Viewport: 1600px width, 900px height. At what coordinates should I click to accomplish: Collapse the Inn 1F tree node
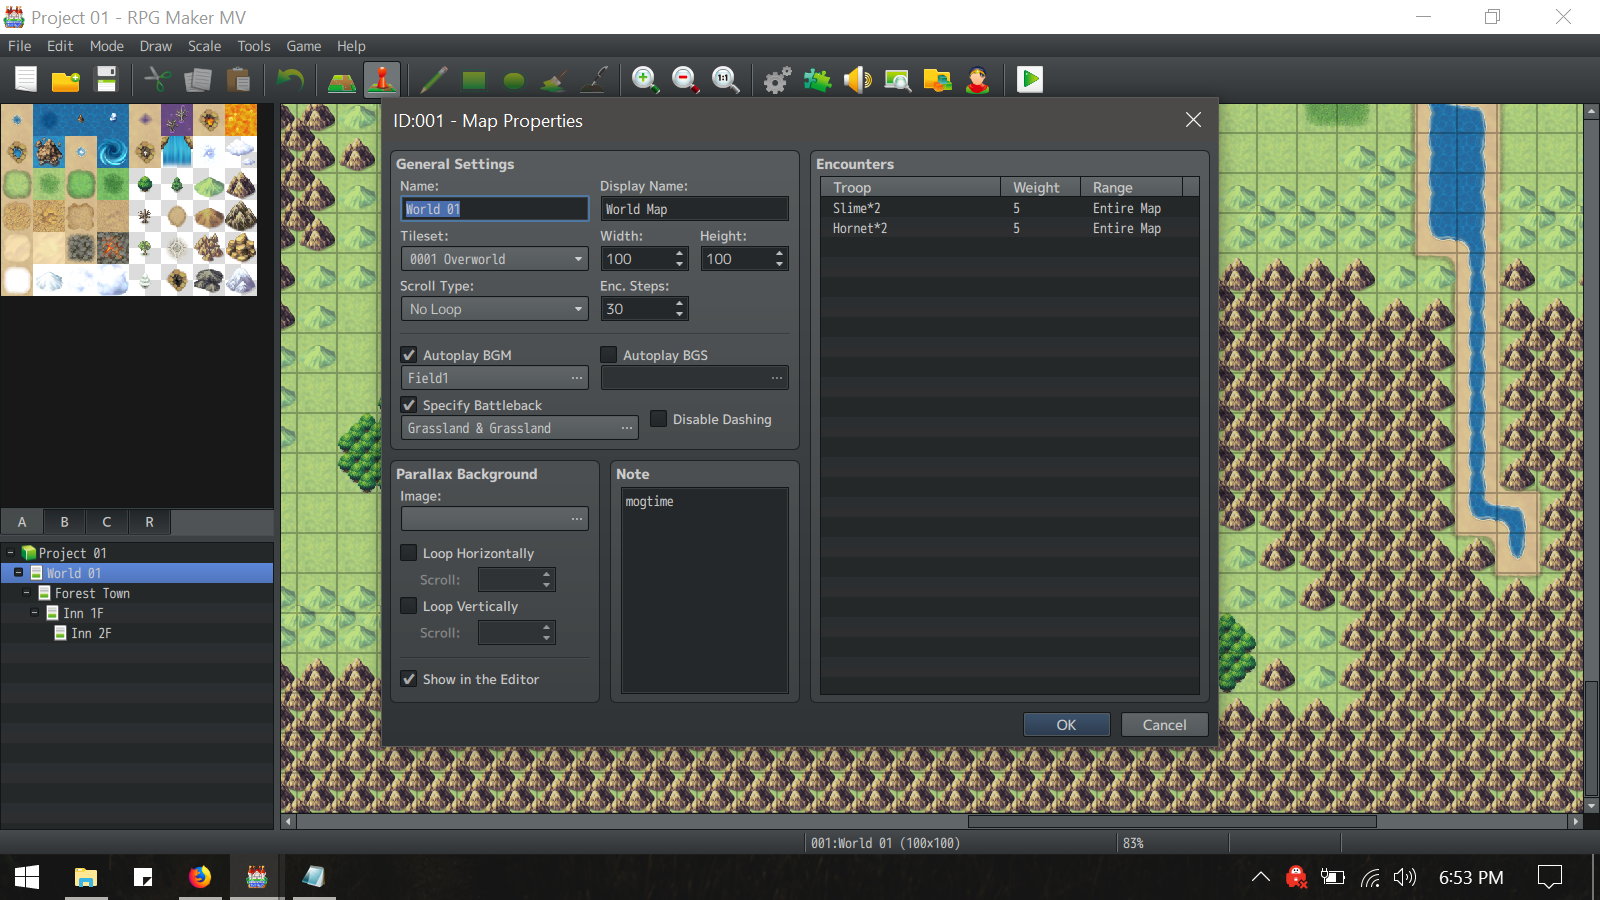(35, 613)
